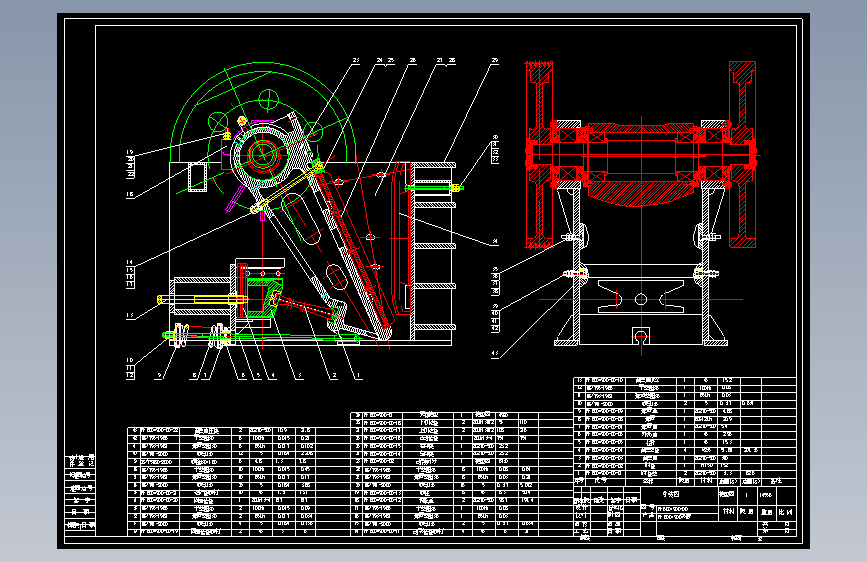
Task: Select the small rectangular opening on frame's upper left
Action: click(197, 176)
